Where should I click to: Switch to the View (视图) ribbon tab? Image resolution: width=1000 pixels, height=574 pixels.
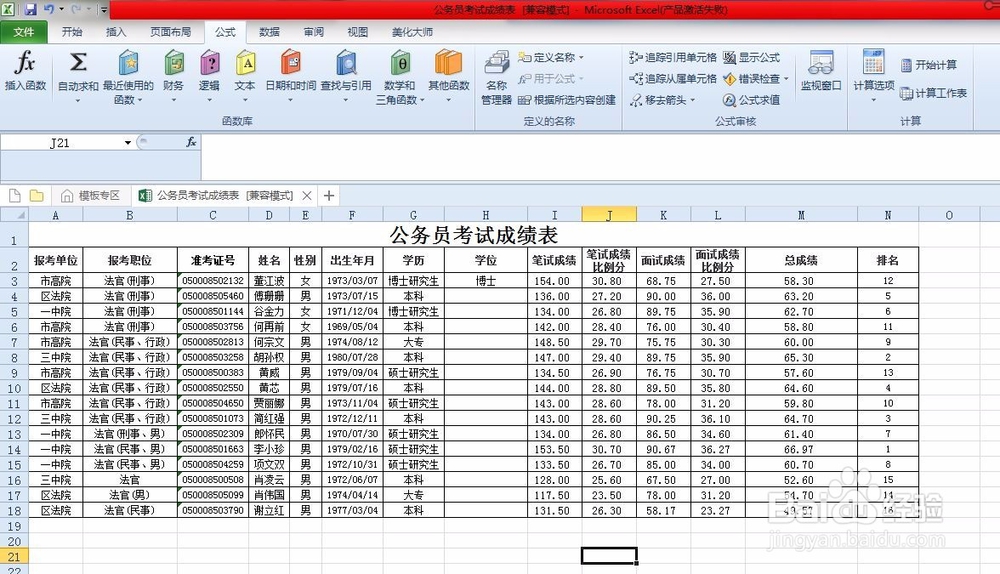pos(358,32)
